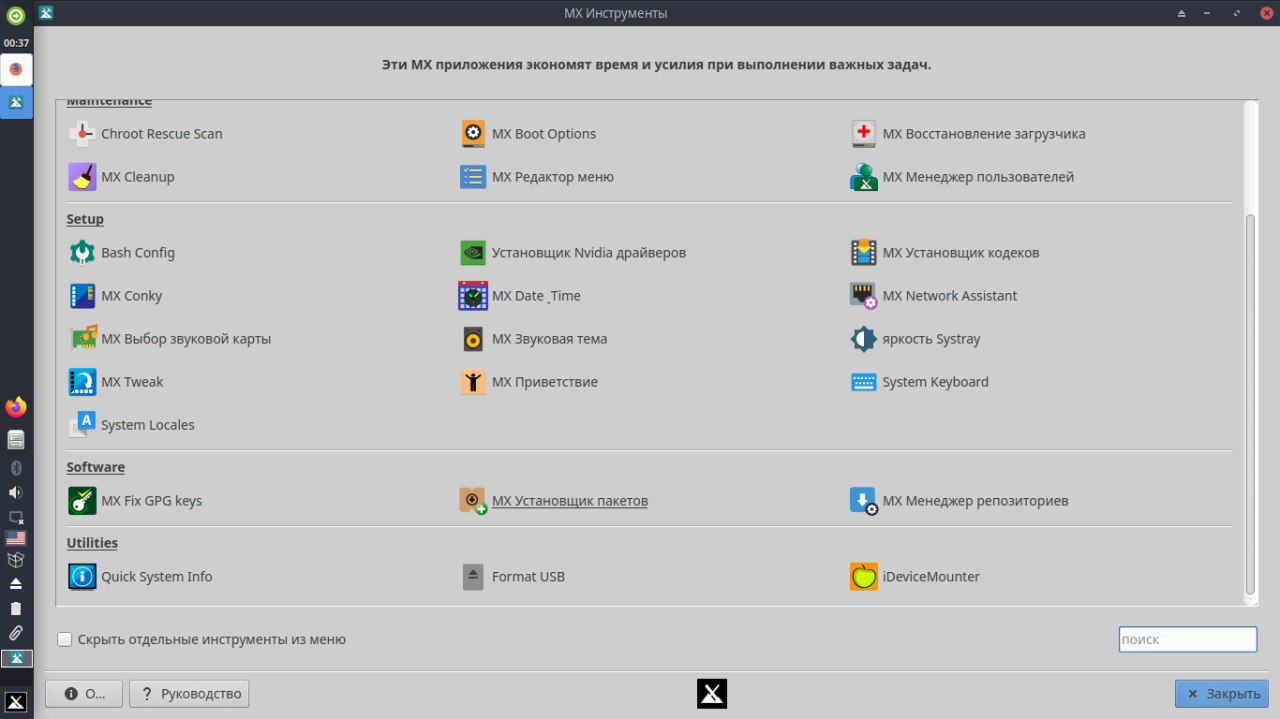Viewport: 1280px width, 719px height.
Task: Click the MX Cleanup label
Action: (x=138, y=177)
